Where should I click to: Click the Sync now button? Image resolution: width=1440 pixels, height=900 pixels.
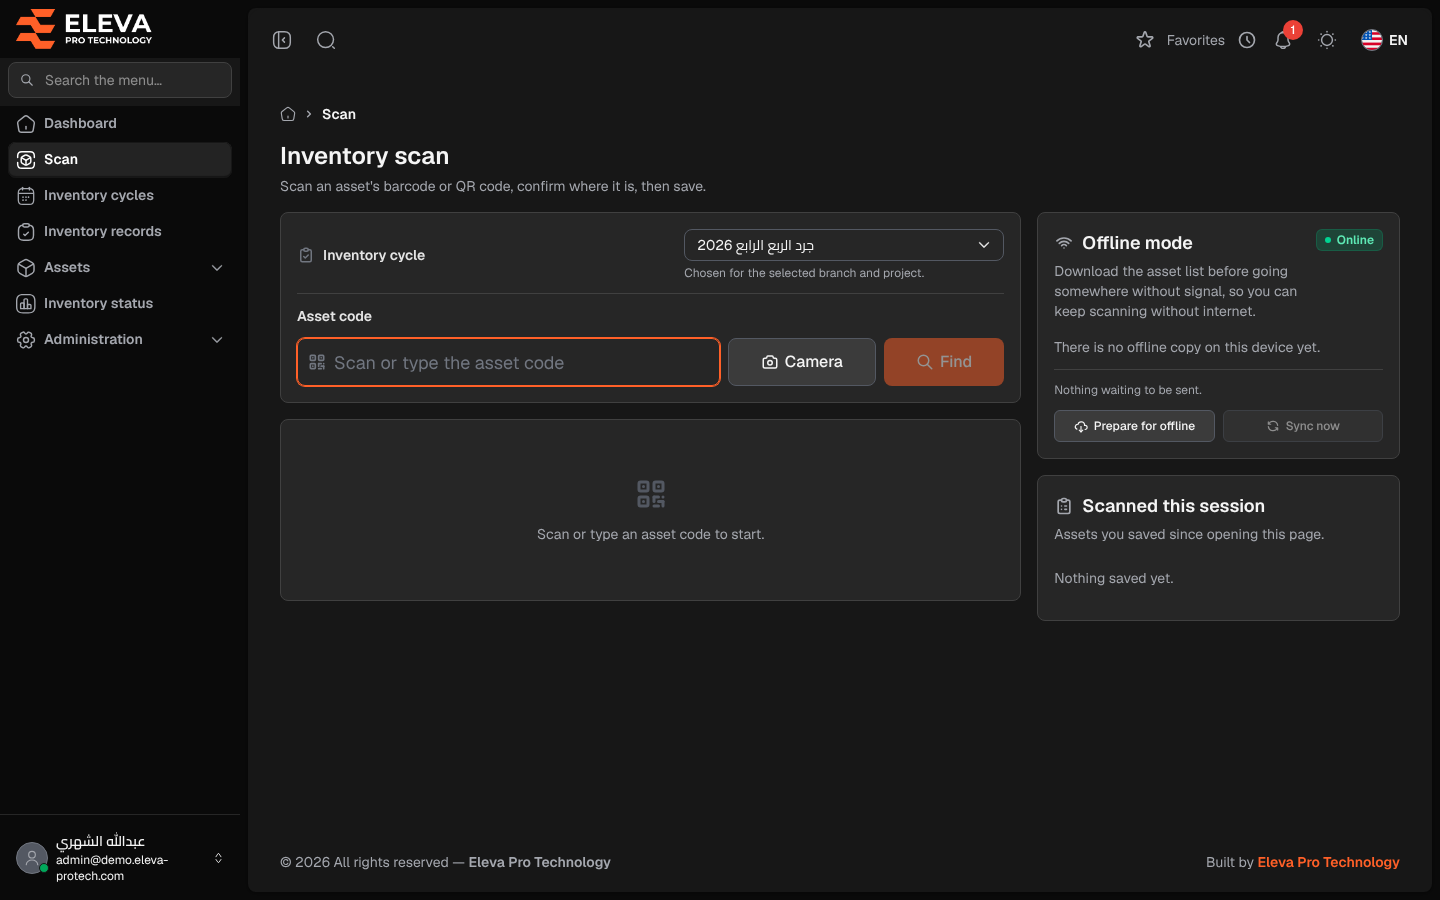coord(1303,426)
